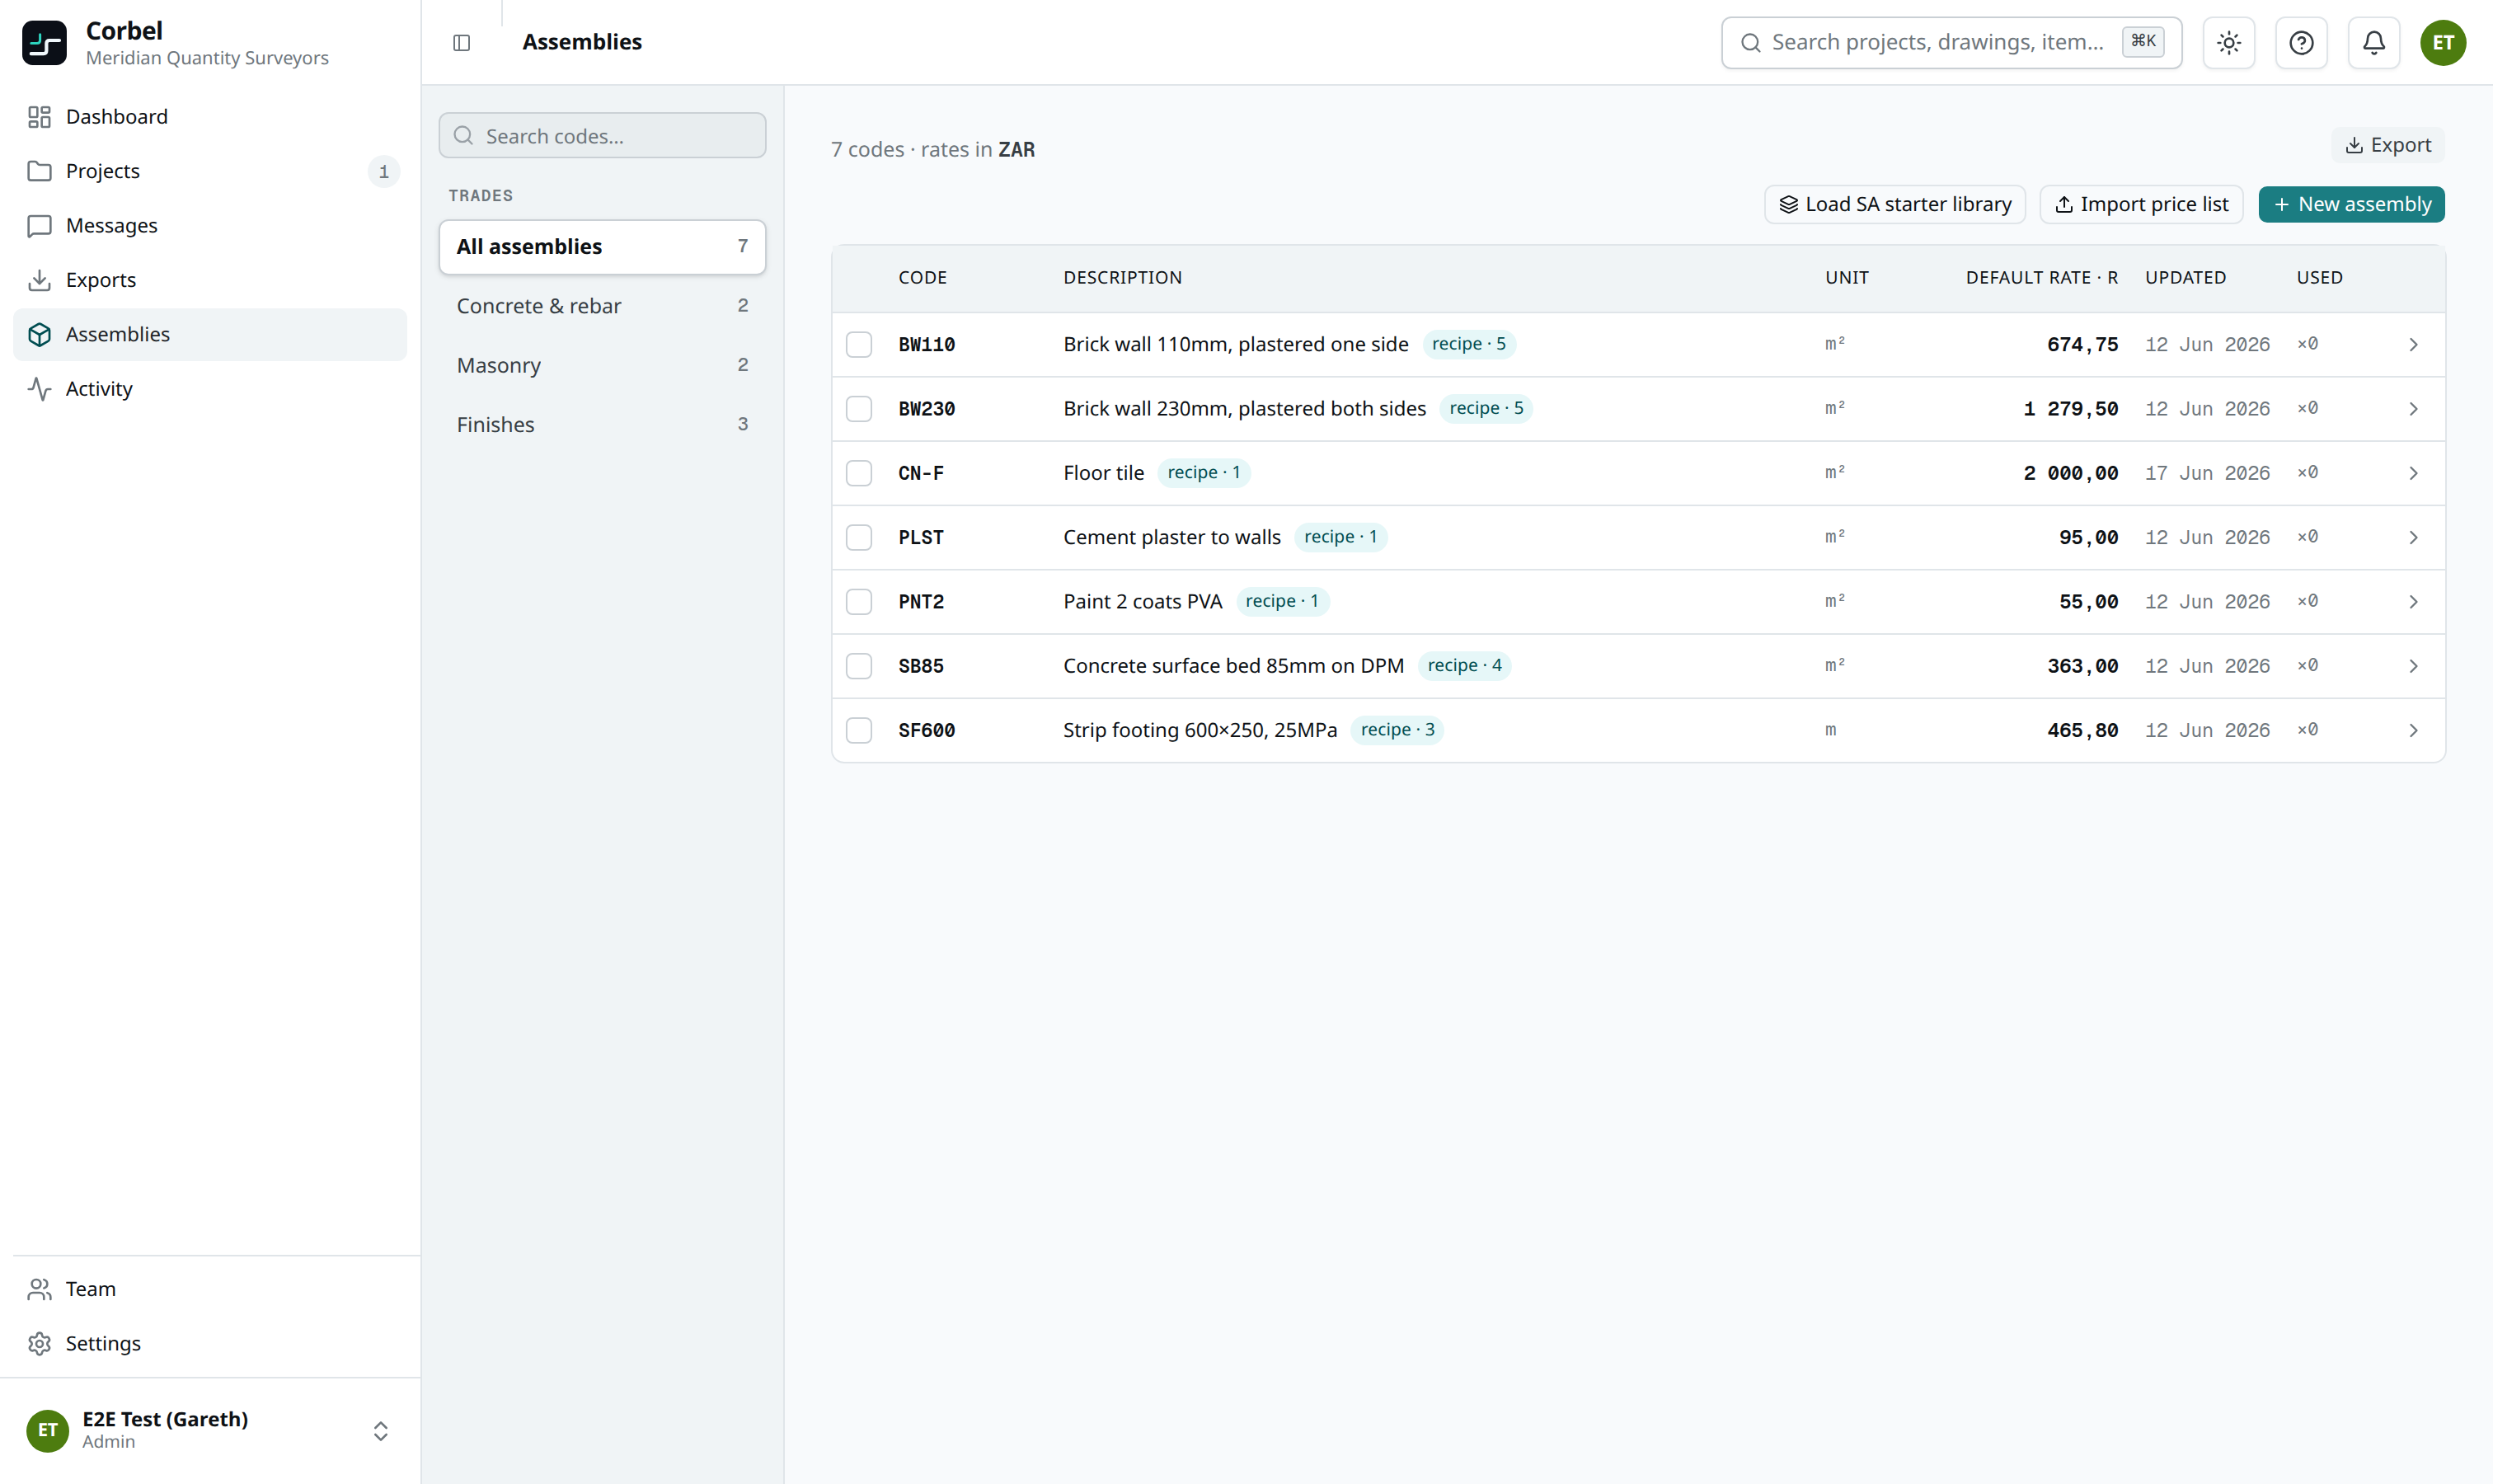Click the Exports download icon
Viewport: 2493px width, 1484px height.
coord(39,280)
